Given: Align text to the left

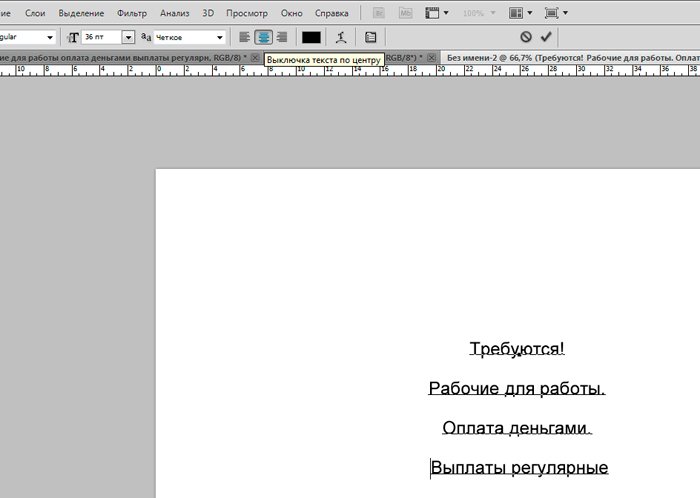Looking at the screenshot, I should pyautogui.click(x=245, y=37).
